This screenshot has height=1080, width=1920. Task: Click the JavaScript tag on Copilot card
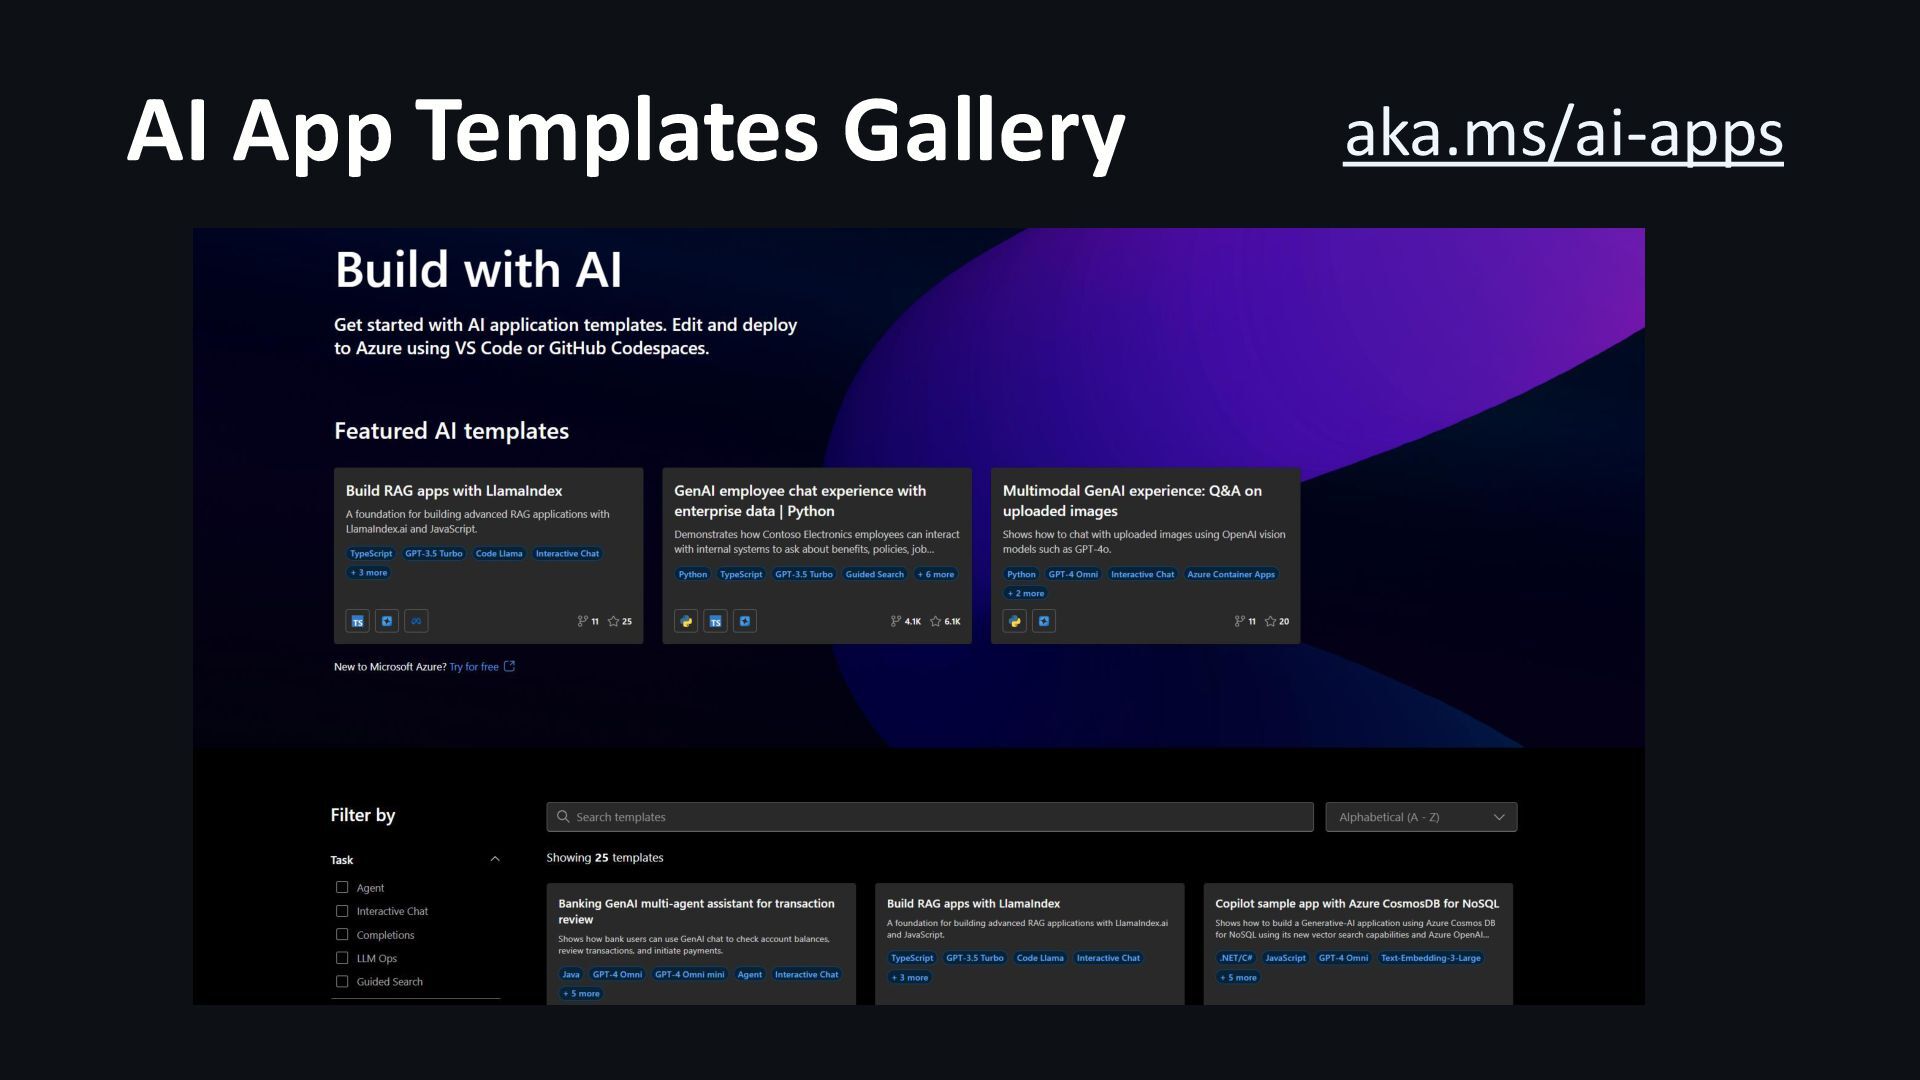[x=1285, y=958]
